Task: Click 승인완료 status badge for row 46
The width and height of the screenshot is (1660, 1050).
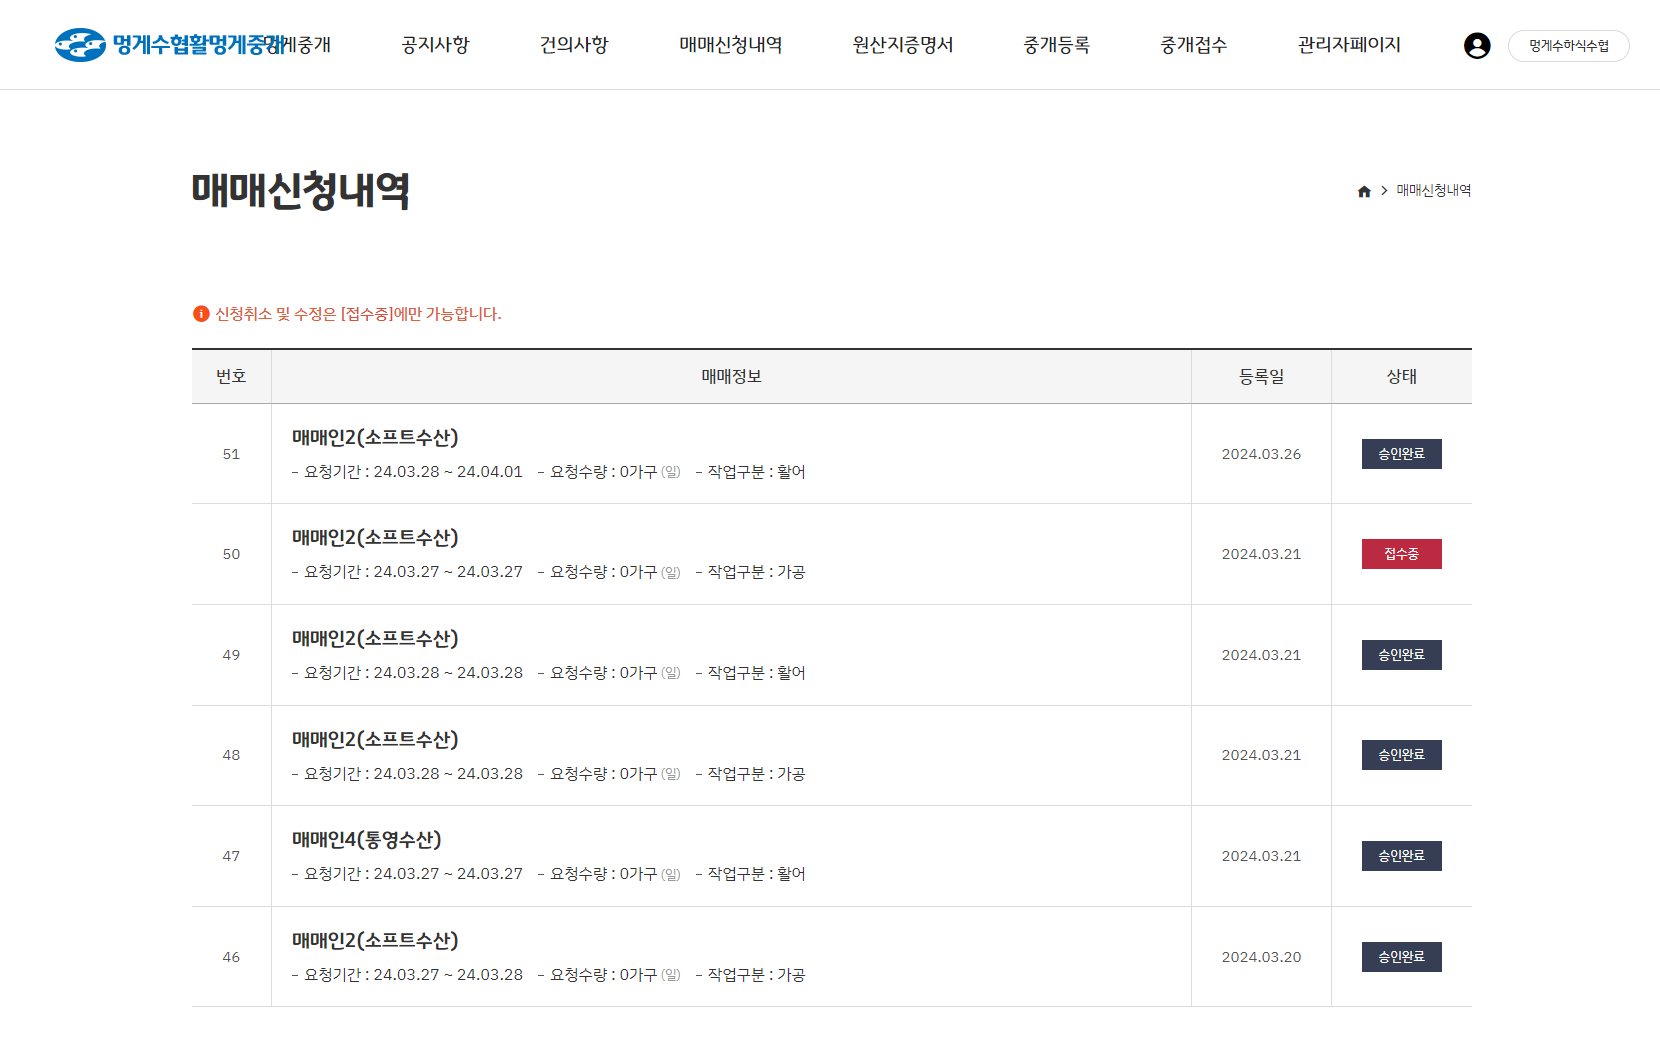Action: [x=1401, y=957]
